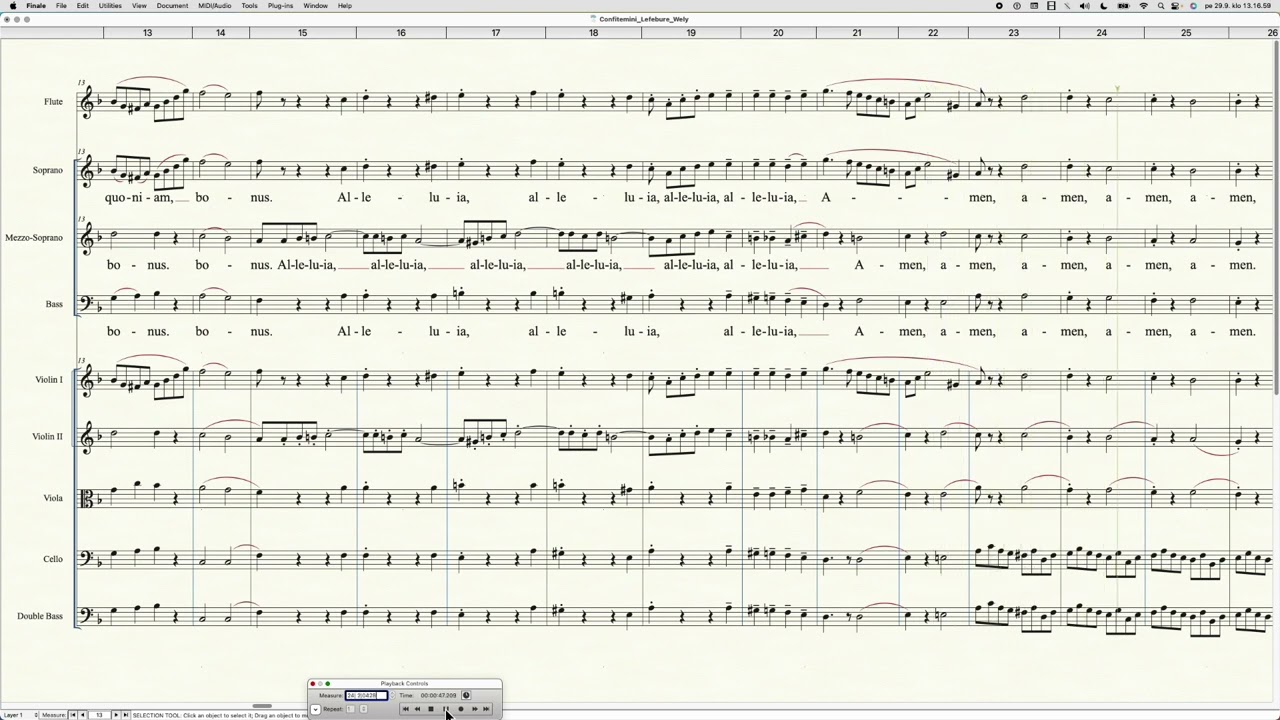
Task: Click measure 22 in the top ruler
Action: pyautogui.click(x=933, y=33)
